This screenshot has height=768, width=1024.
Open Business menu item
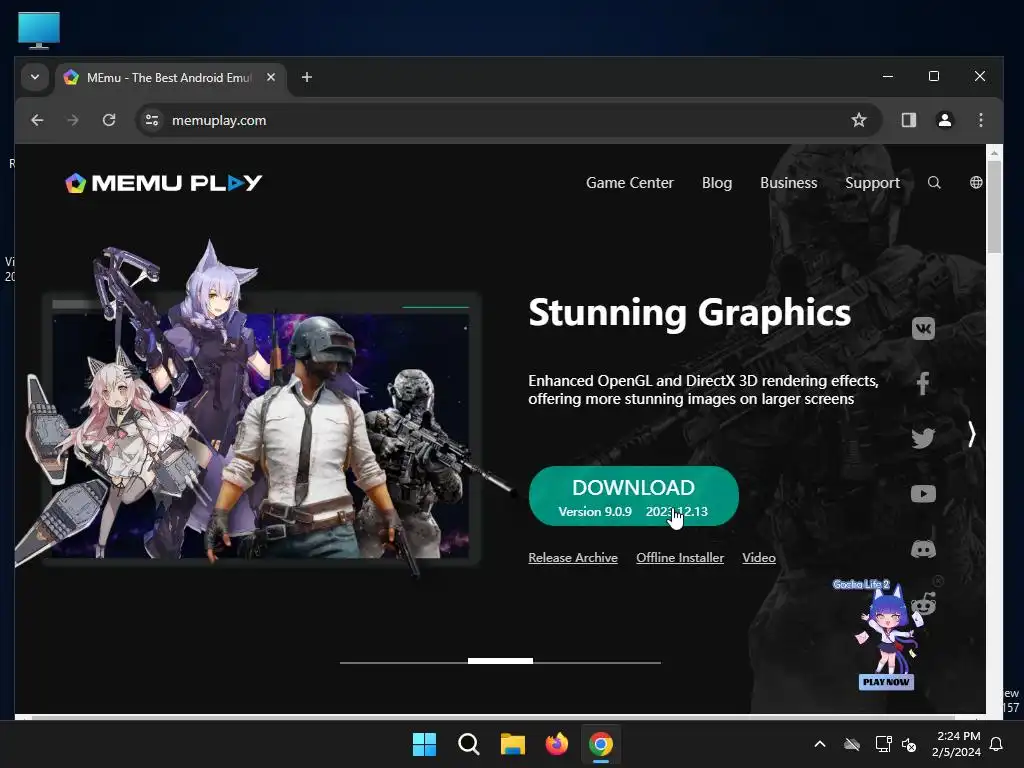788,183
